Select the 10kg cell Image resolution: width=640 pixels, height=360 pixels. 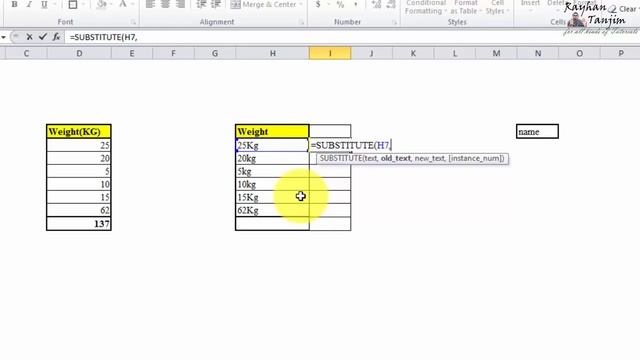(272, 184)
